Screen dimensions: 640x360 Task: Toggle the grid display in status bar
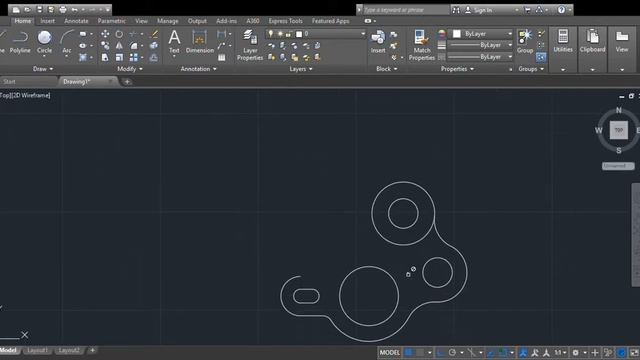[x=409, y=352]
